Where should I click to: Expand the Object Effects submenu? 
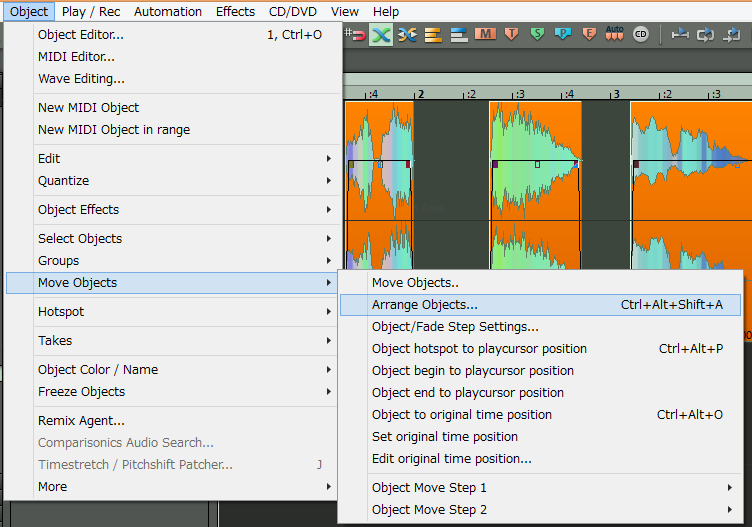(x=173, y=210)
